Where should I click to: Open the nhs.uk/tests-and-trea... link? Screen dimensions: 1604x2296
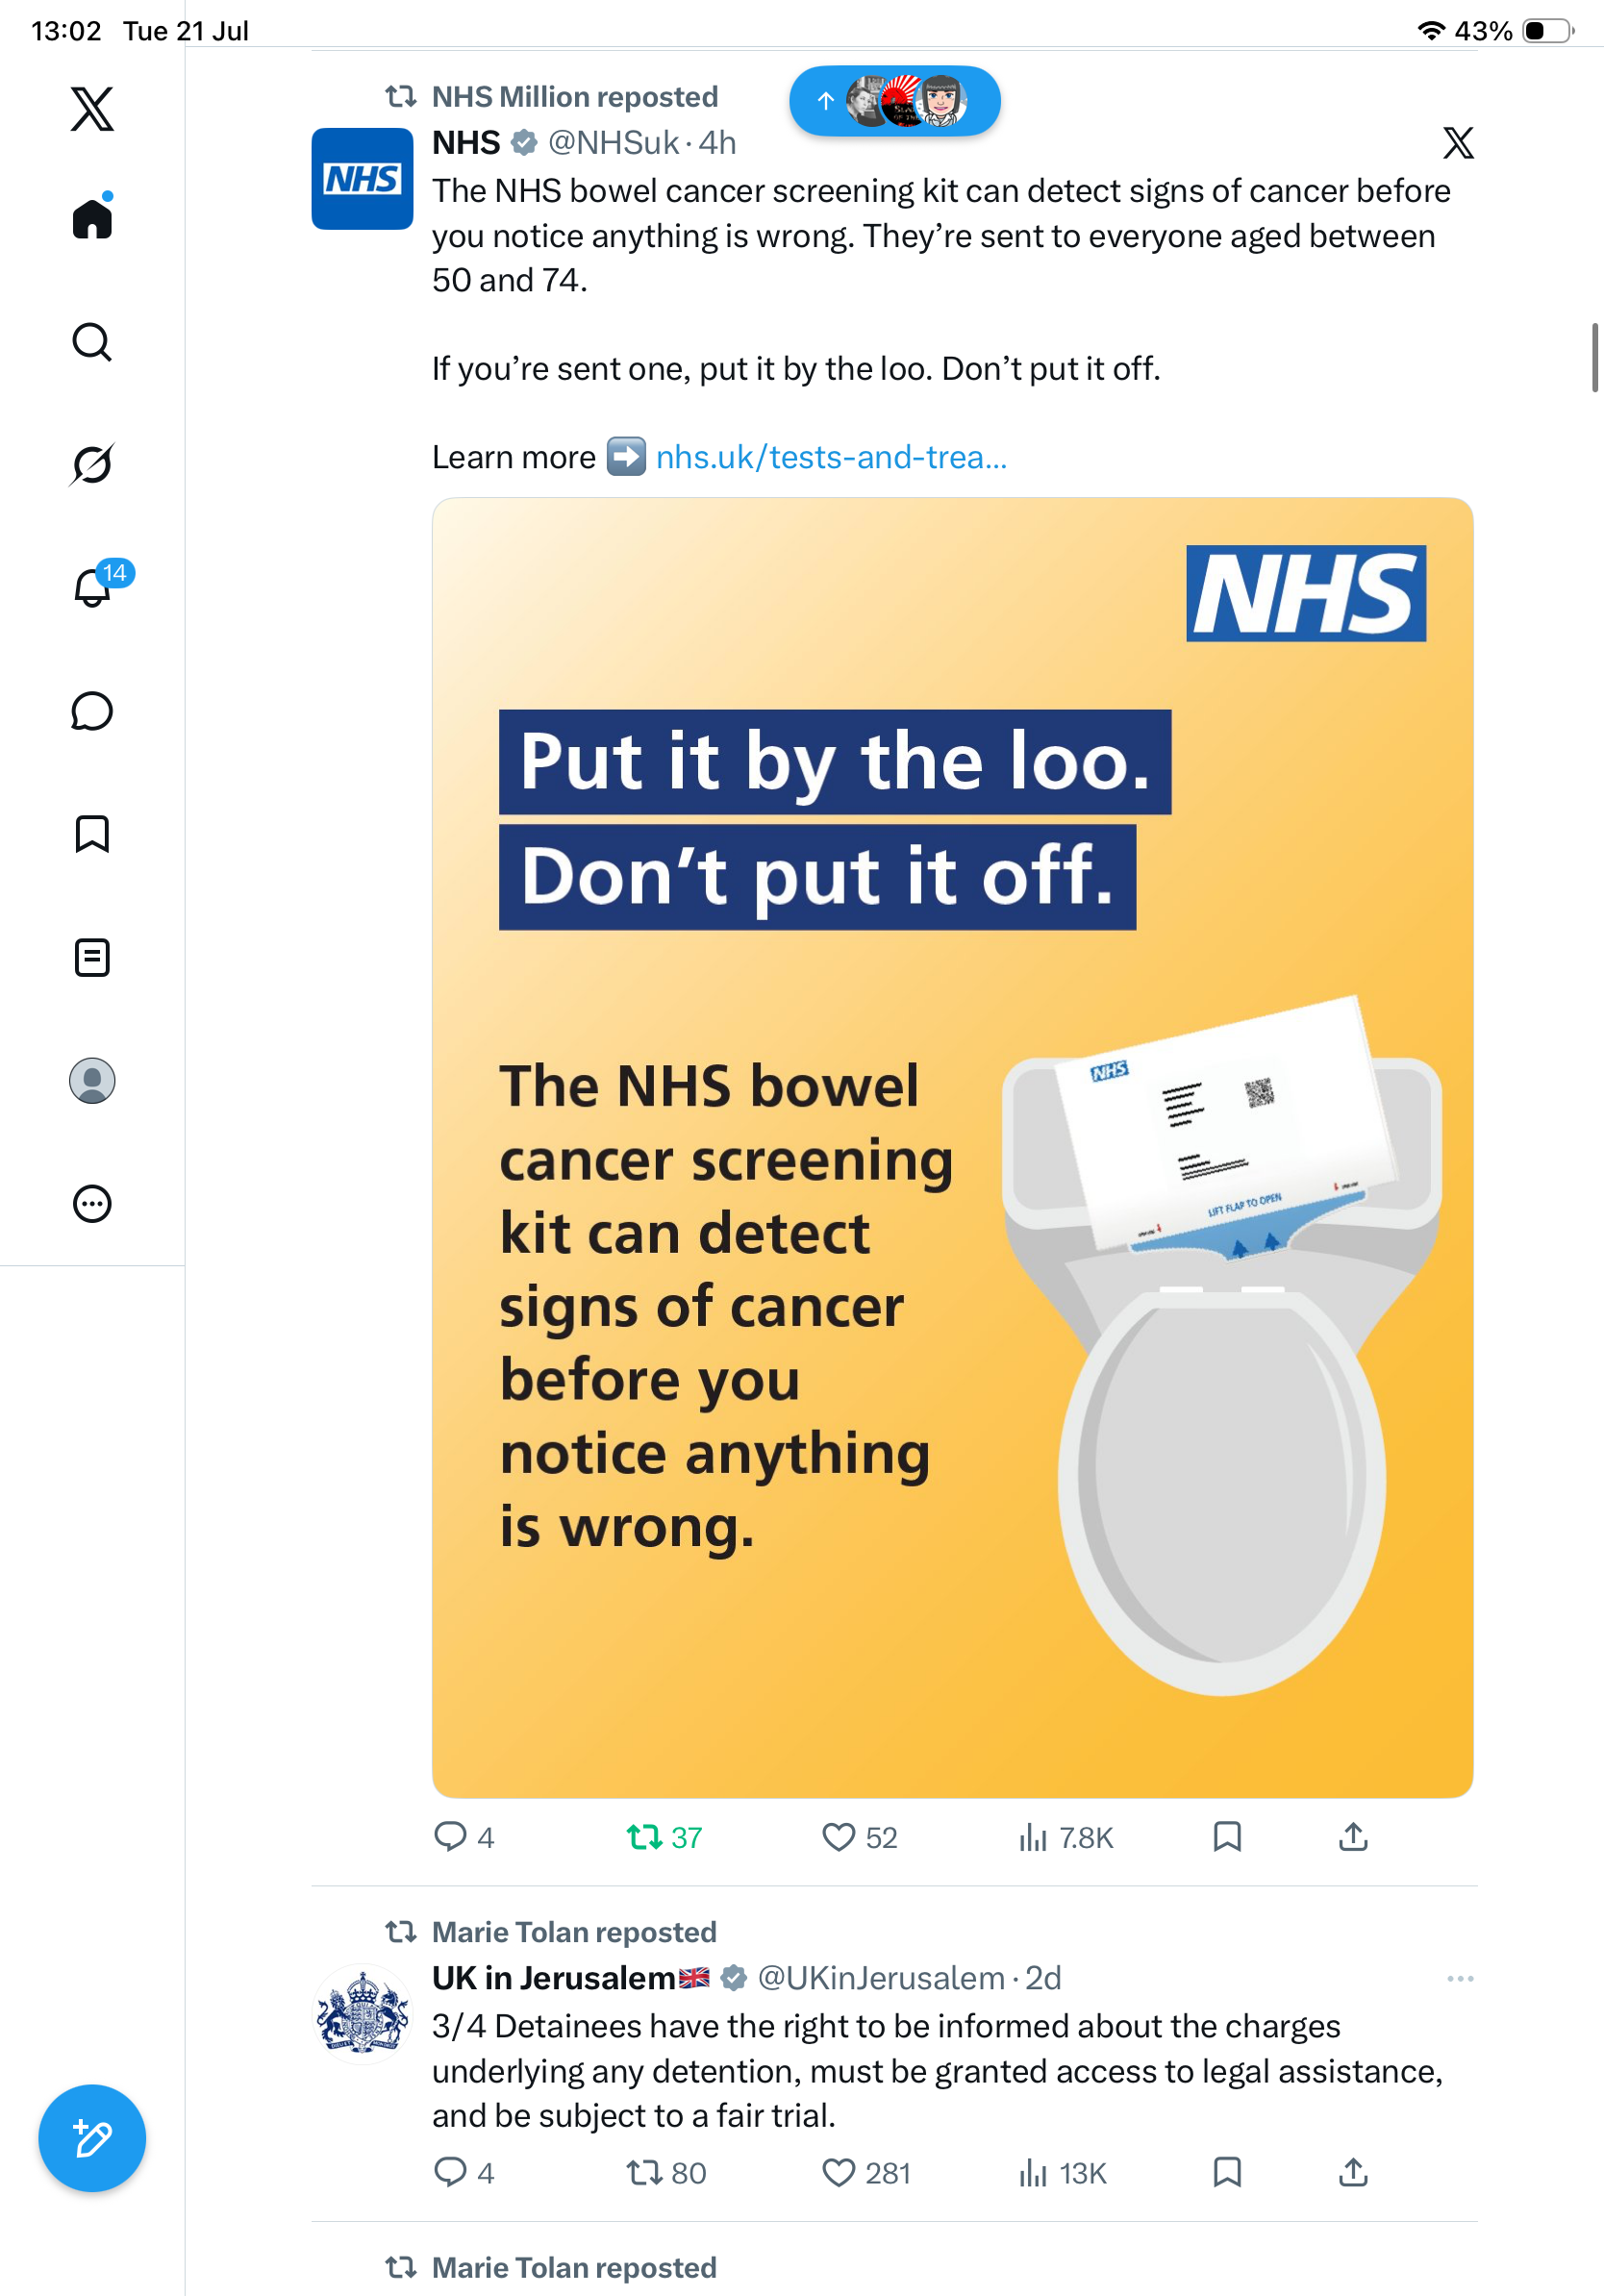click(831, 457)
